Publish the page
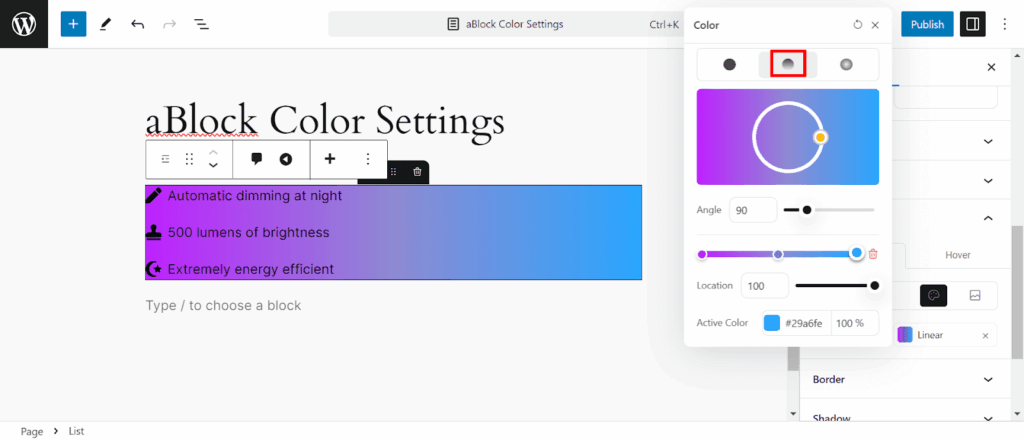Screen dimensions: 1024x440 click(x=927, y=24)
